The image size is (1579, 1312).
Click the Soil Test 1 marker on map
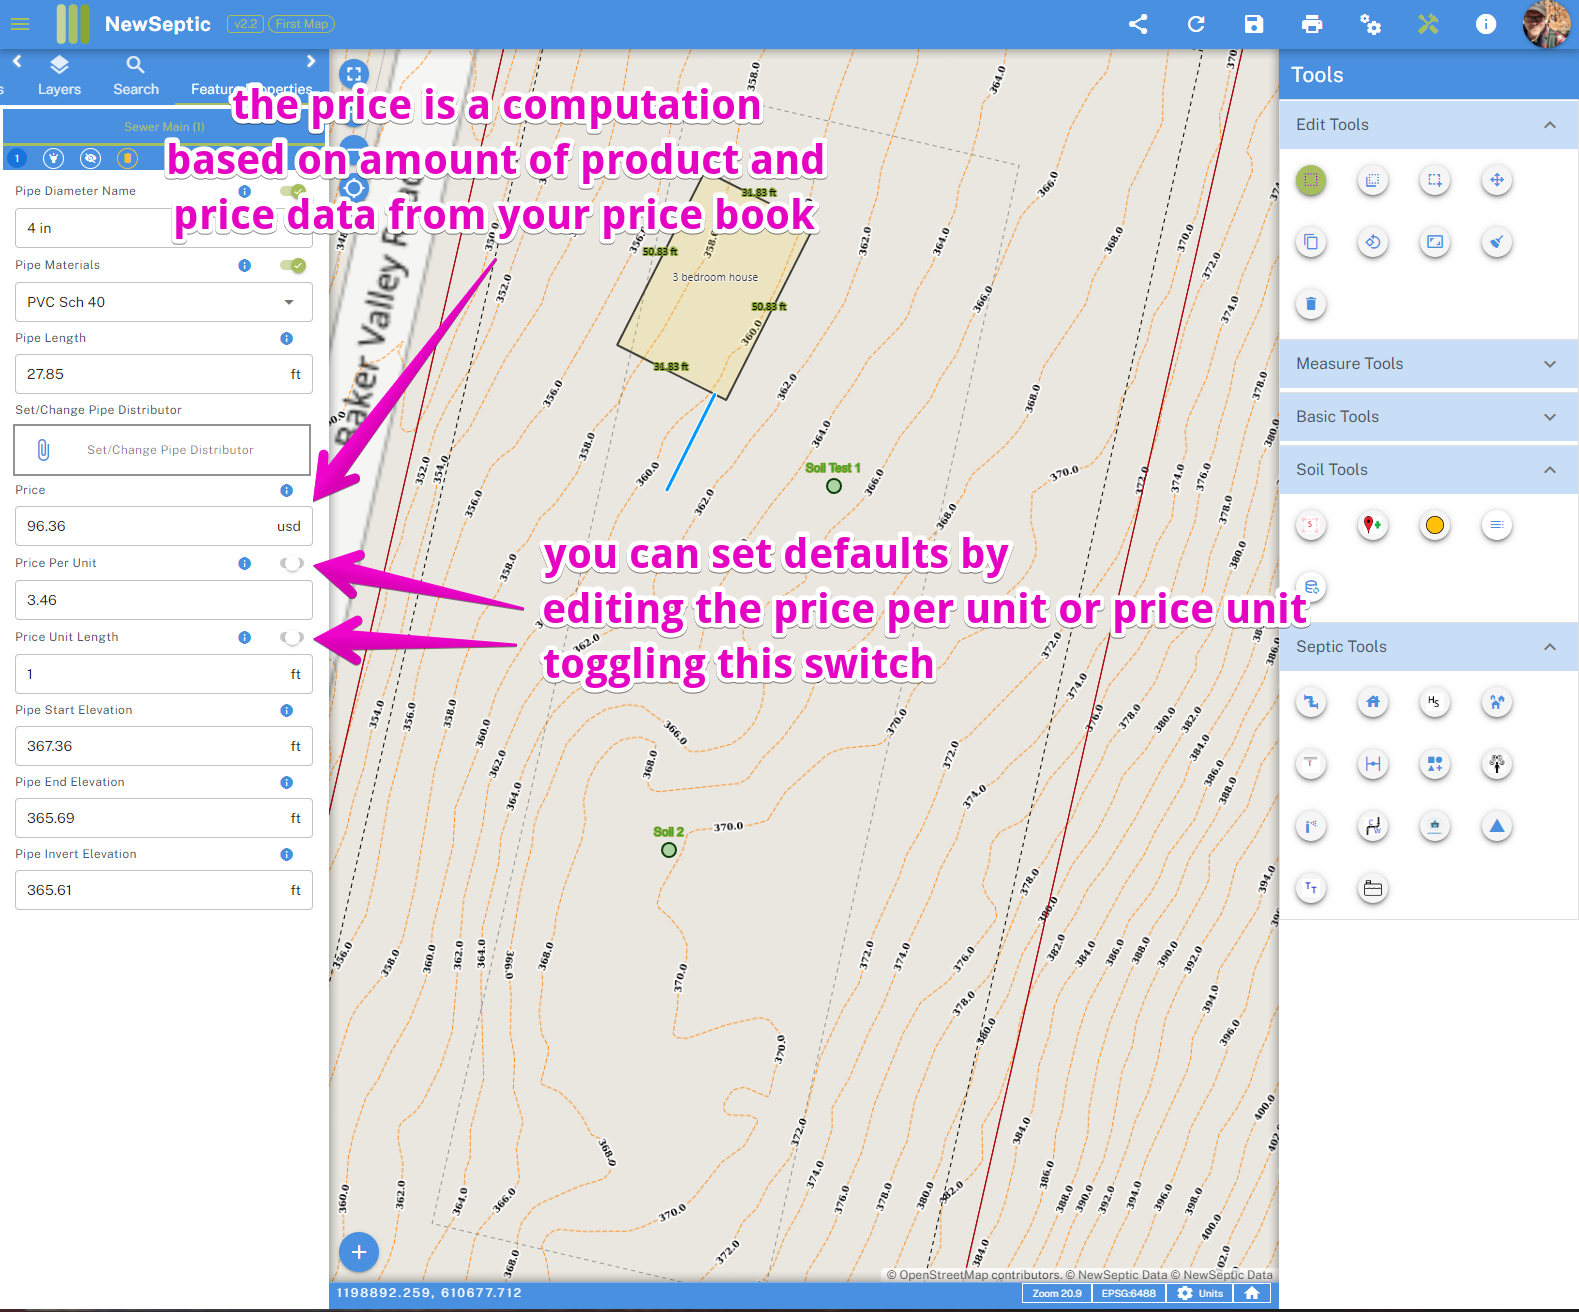[x=834, y=486]
